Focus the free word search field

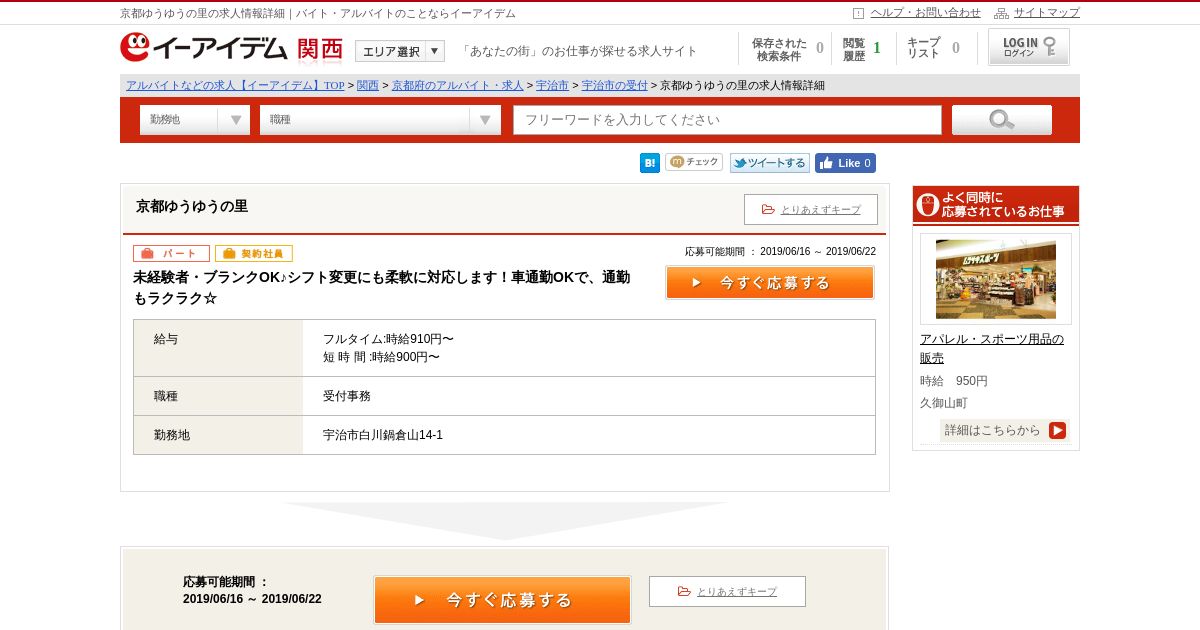[x=727, y=120]
